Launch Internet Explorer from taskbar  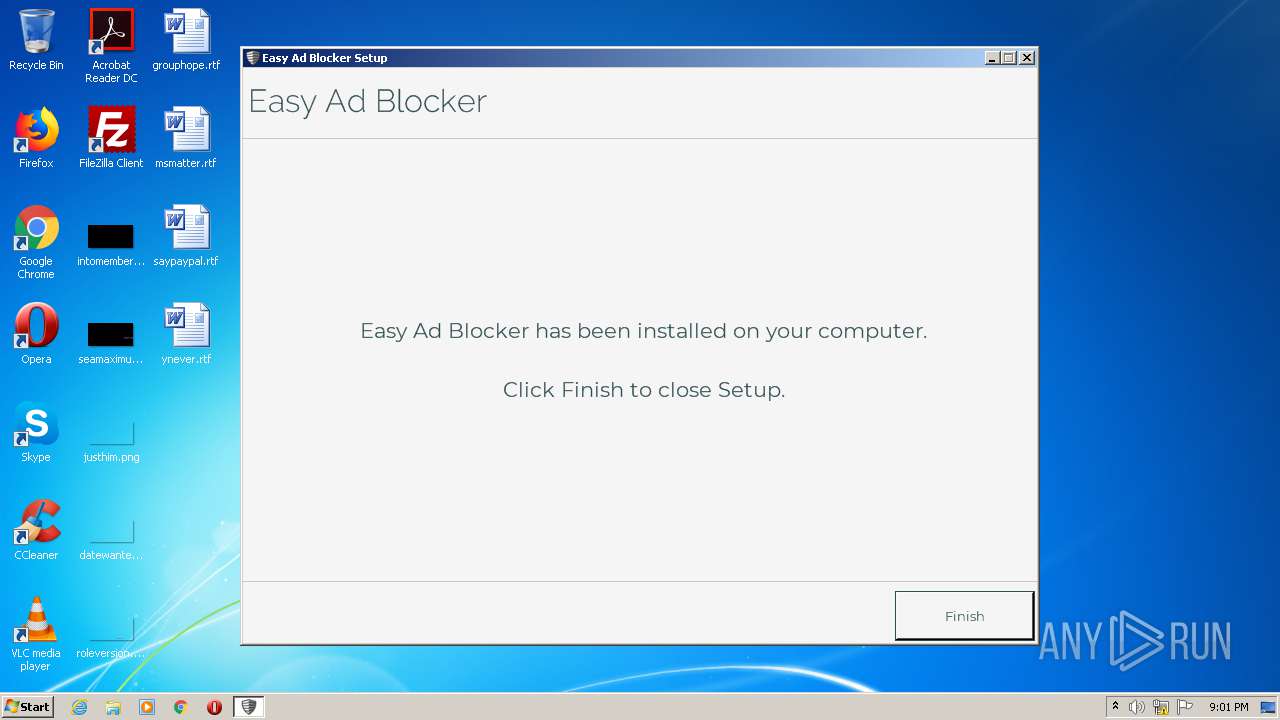point(79,707)
